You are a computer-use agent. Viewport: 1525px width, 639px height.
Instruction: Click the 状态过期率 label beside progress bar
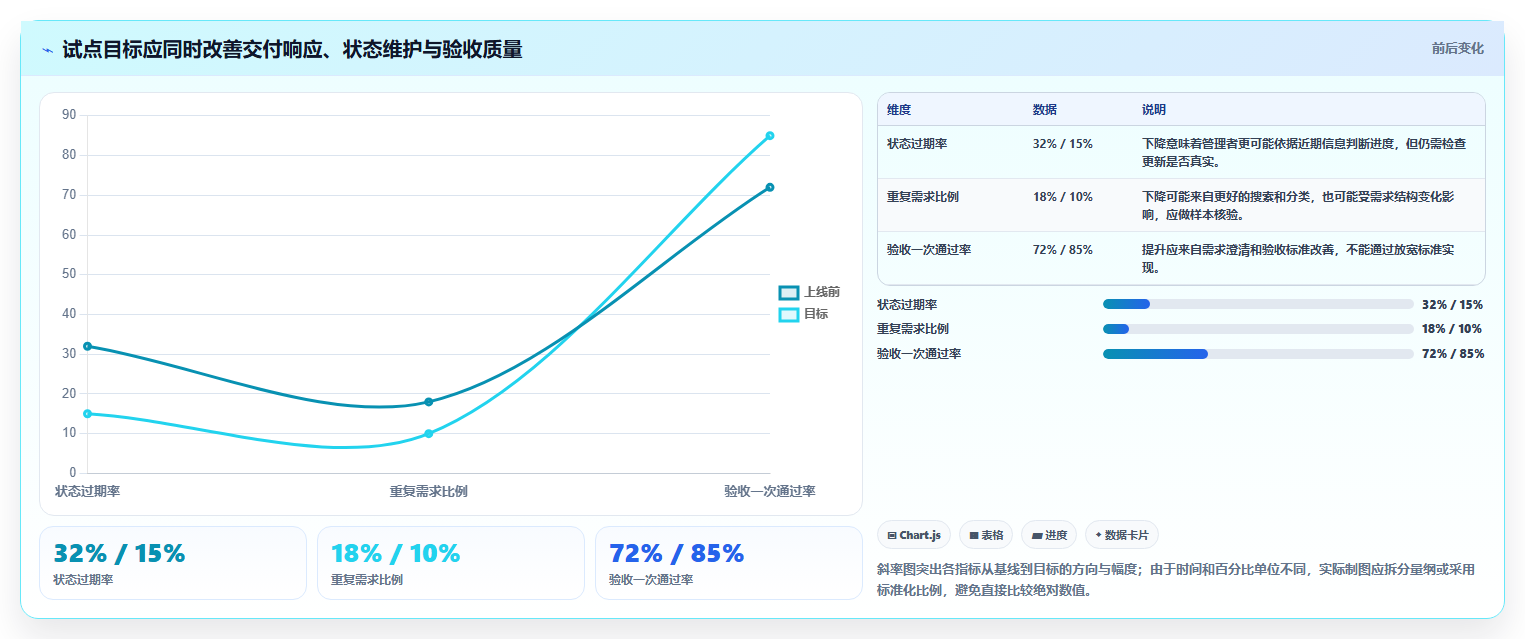pos(907,304)
